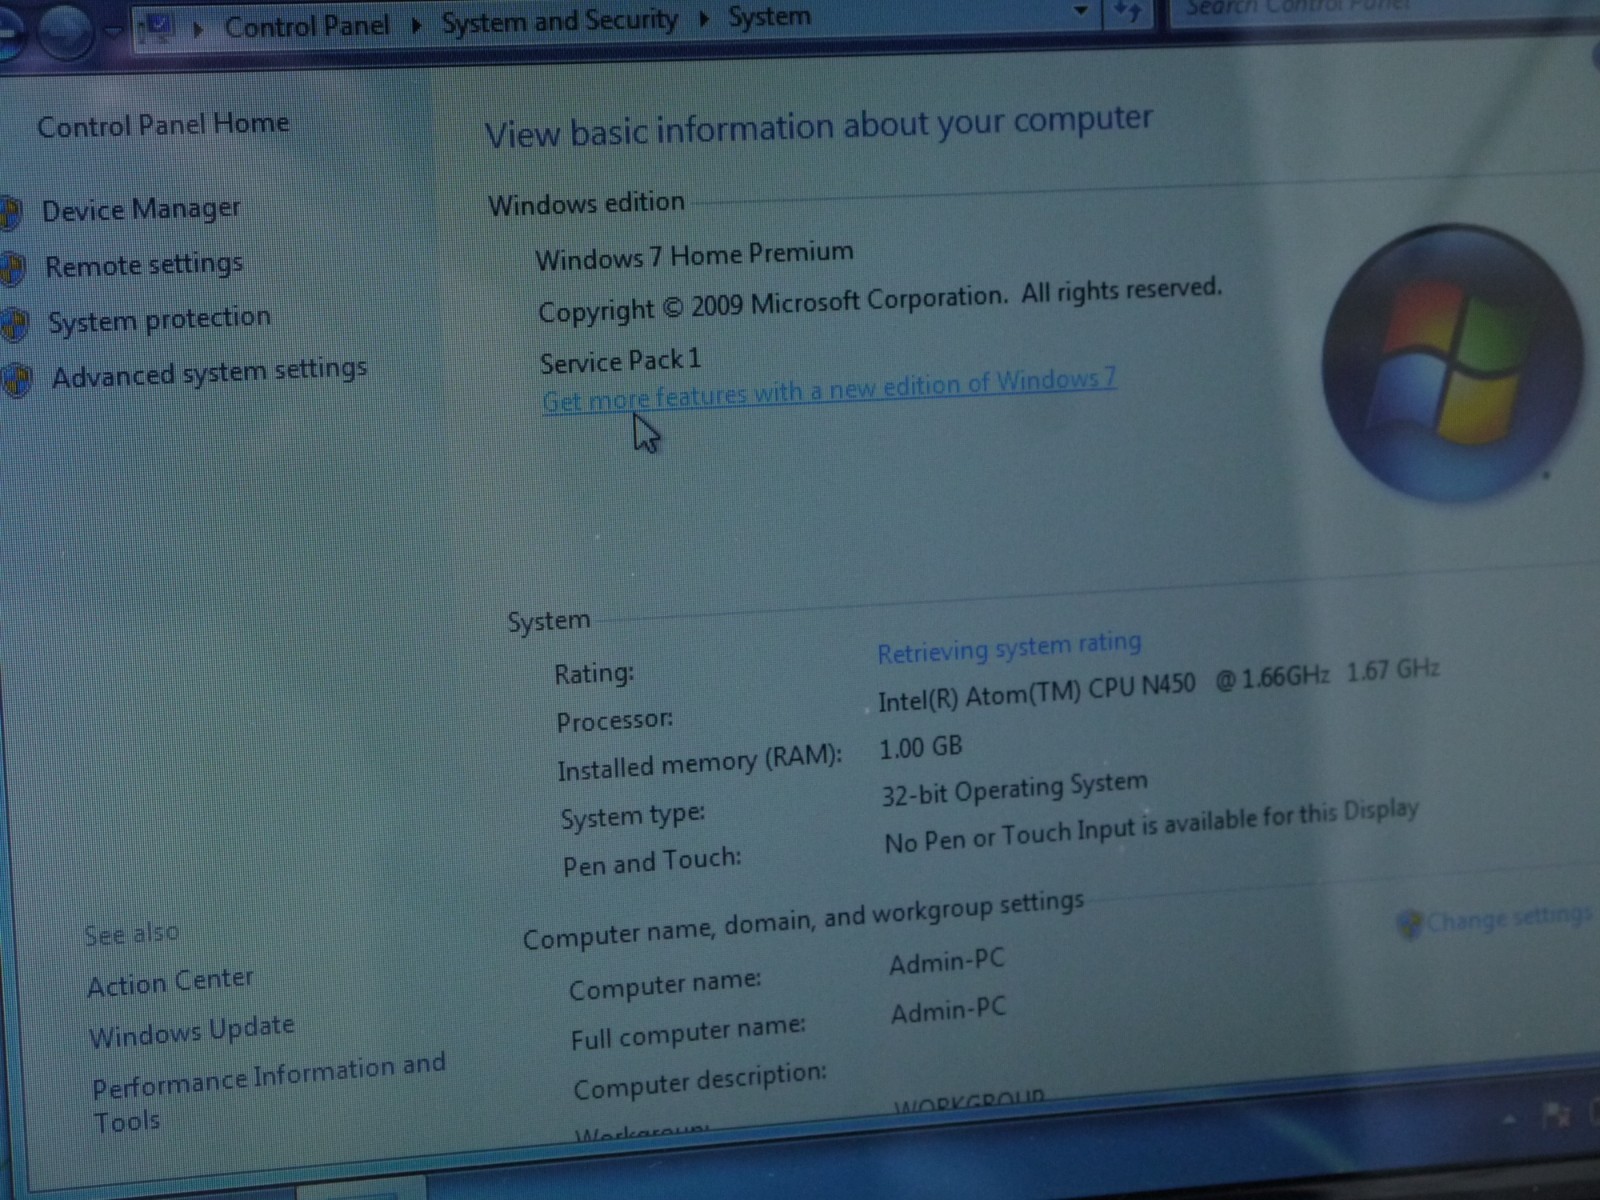Click the shield icon beside Advanced system settings
Image resolution: width=1600 pixels, height=1200 pixels.
point(17,380)
